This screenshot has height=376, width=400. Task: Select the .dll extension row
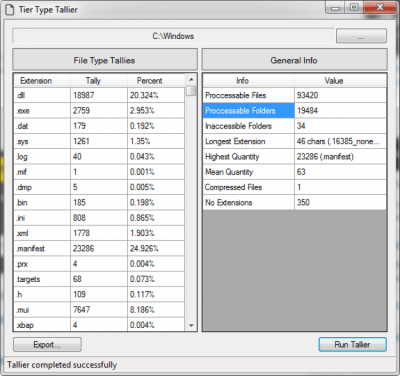99,95
